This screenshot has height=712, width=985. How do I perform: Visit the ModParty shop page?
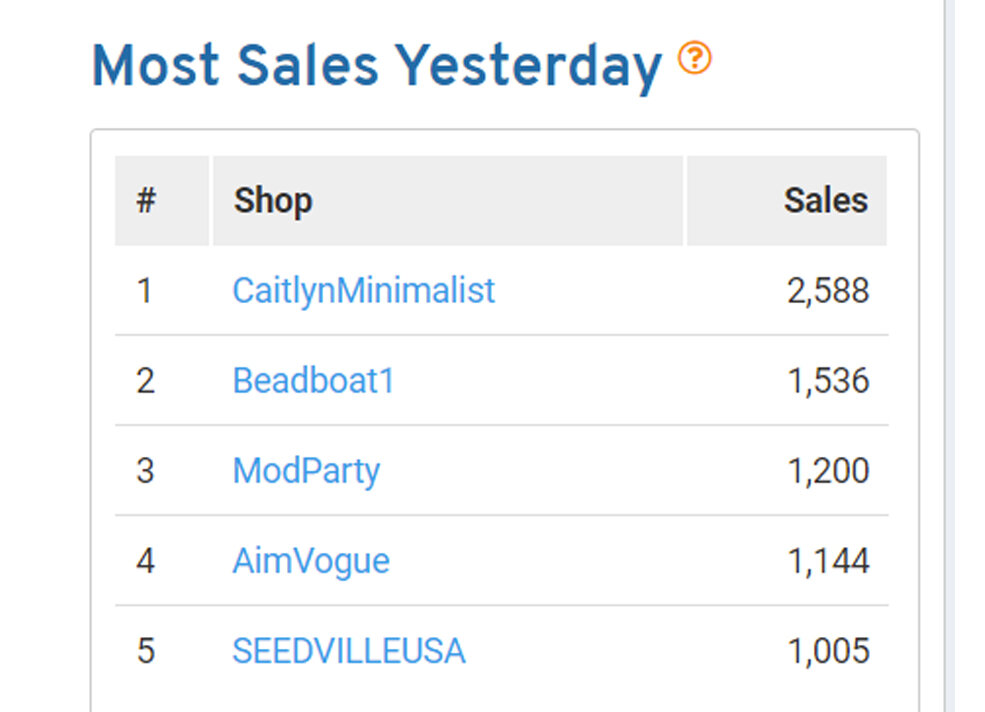306,471
